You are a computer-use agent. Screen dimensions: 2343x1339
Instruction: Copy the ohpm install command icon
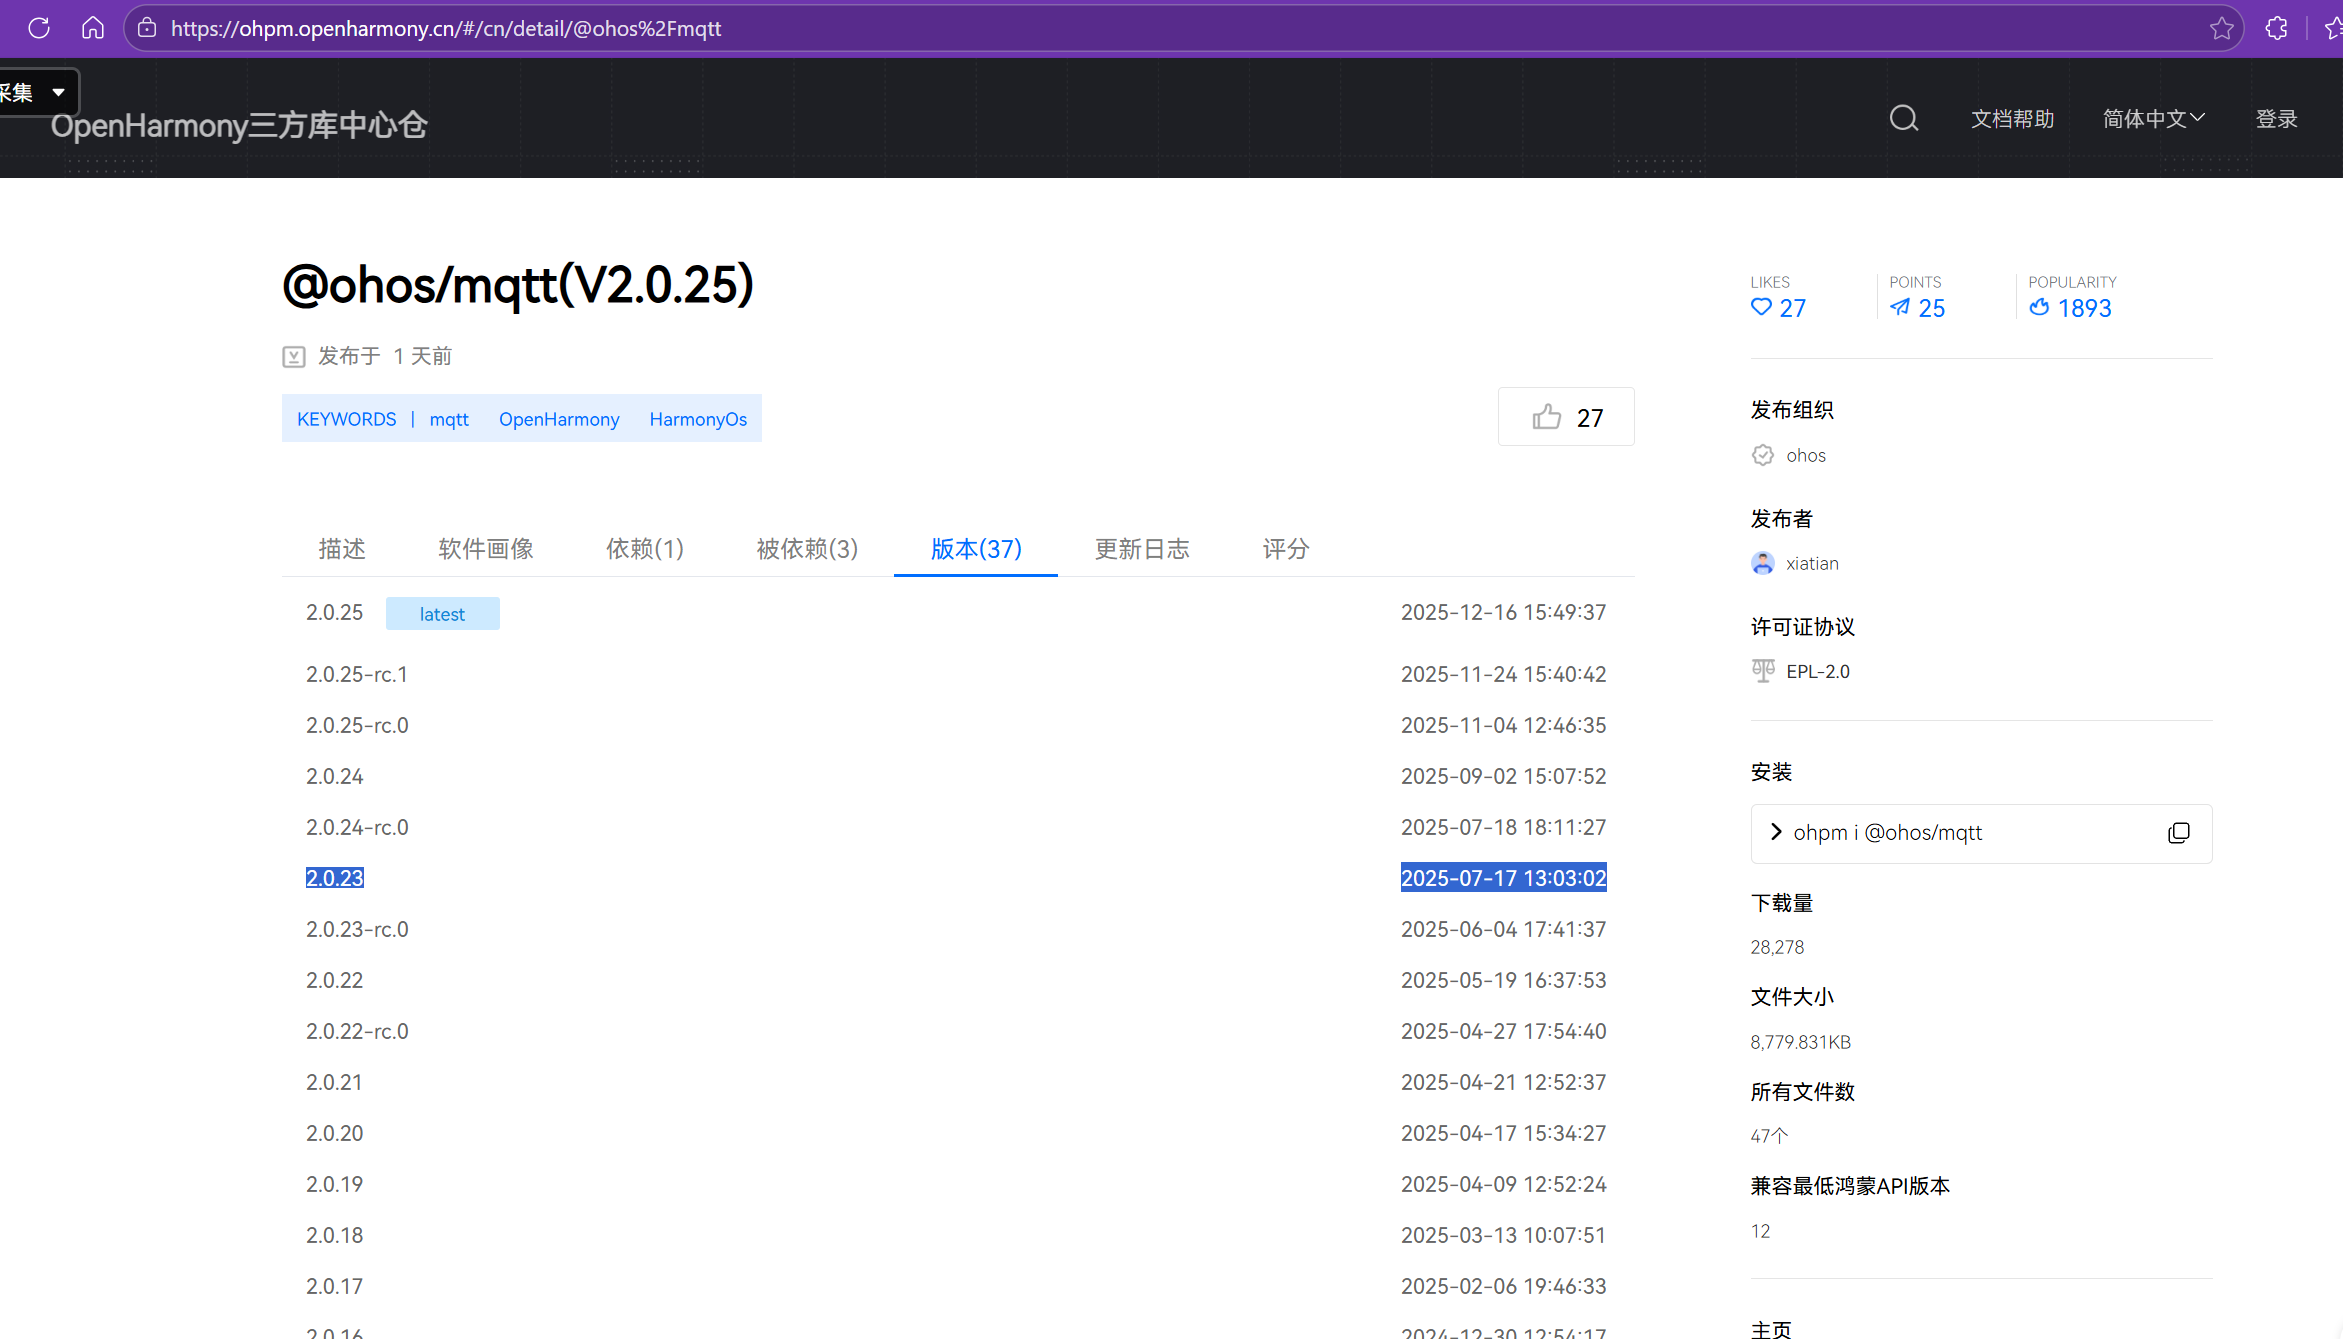[2179, 833]
